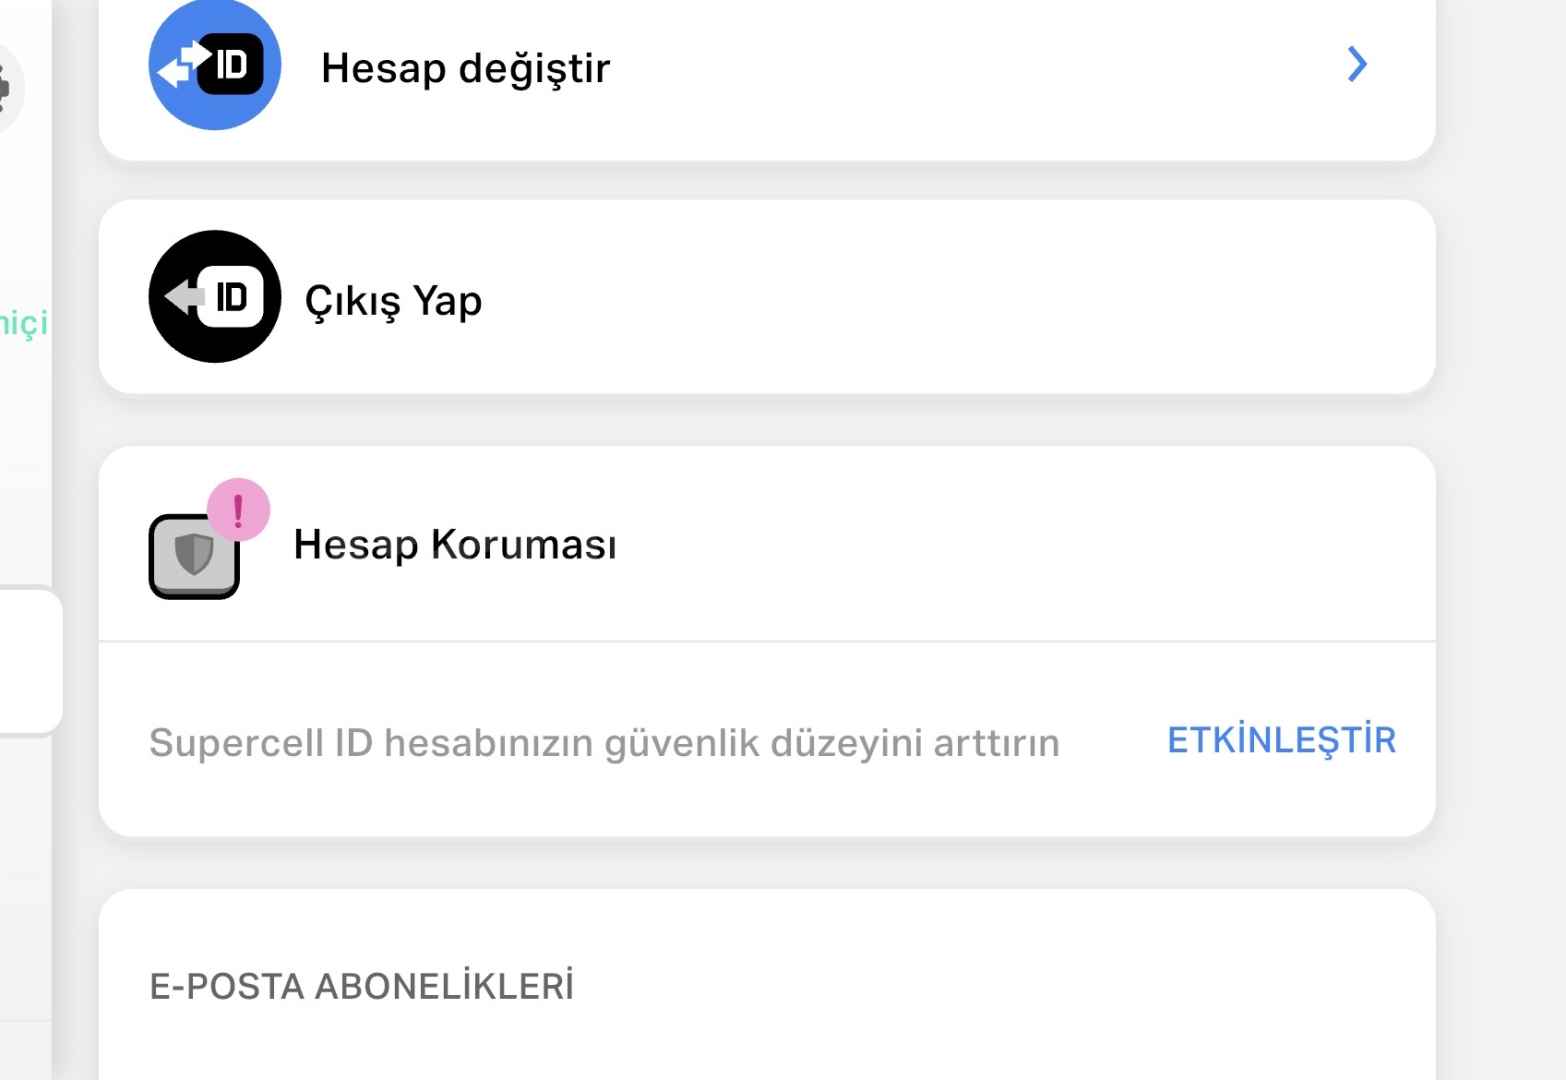This screenshot has width=1566, height=1080.
Task: Tap the partial white card in left sidebar
Action: 30,661
